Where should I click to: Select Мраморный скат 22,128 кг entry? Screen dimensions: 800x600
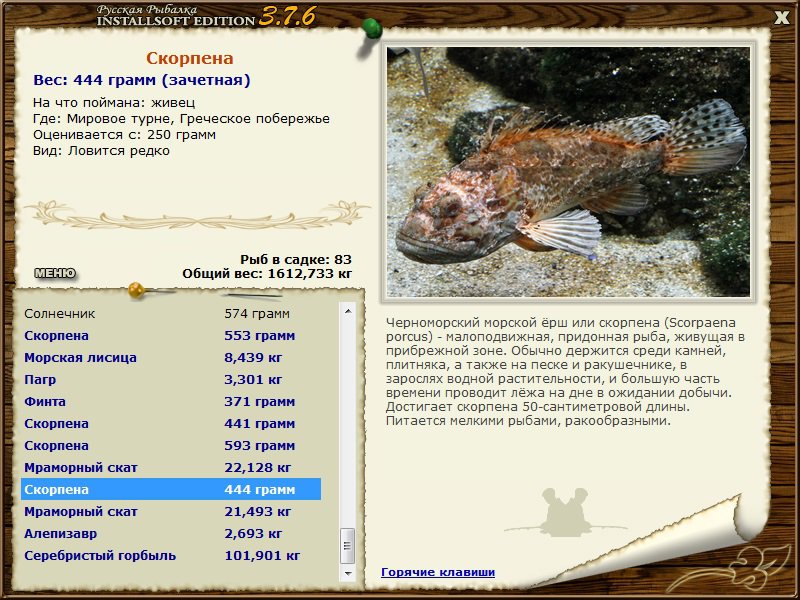tap(171, 467)
